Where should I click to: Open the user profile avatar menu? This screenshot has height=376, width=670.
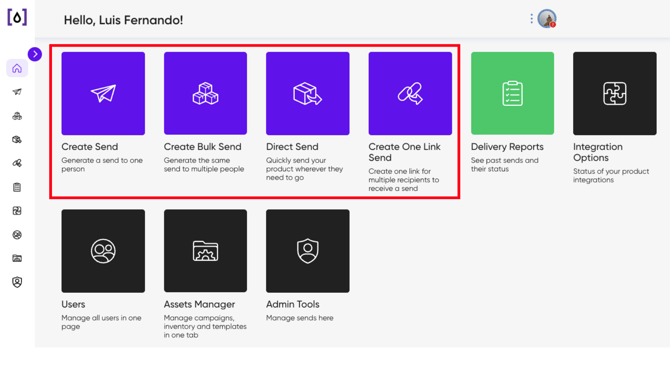pyautogui.click(x=547, y=19)
